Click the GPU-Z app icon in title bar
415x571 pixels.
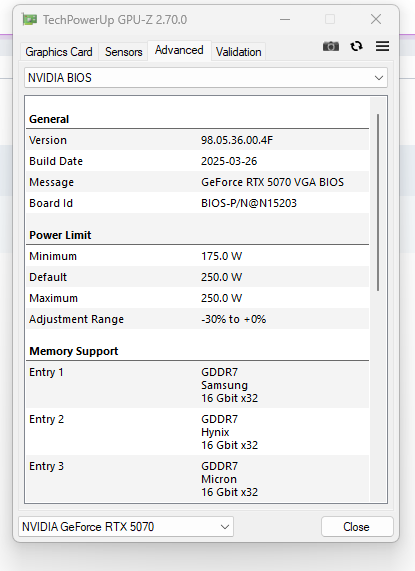(29, 19)
